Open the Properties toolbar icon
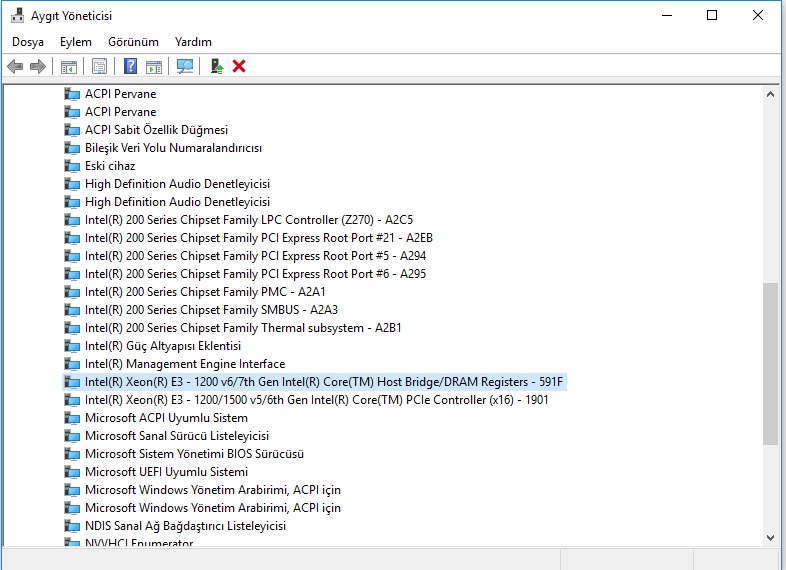 tap(99, 66)
